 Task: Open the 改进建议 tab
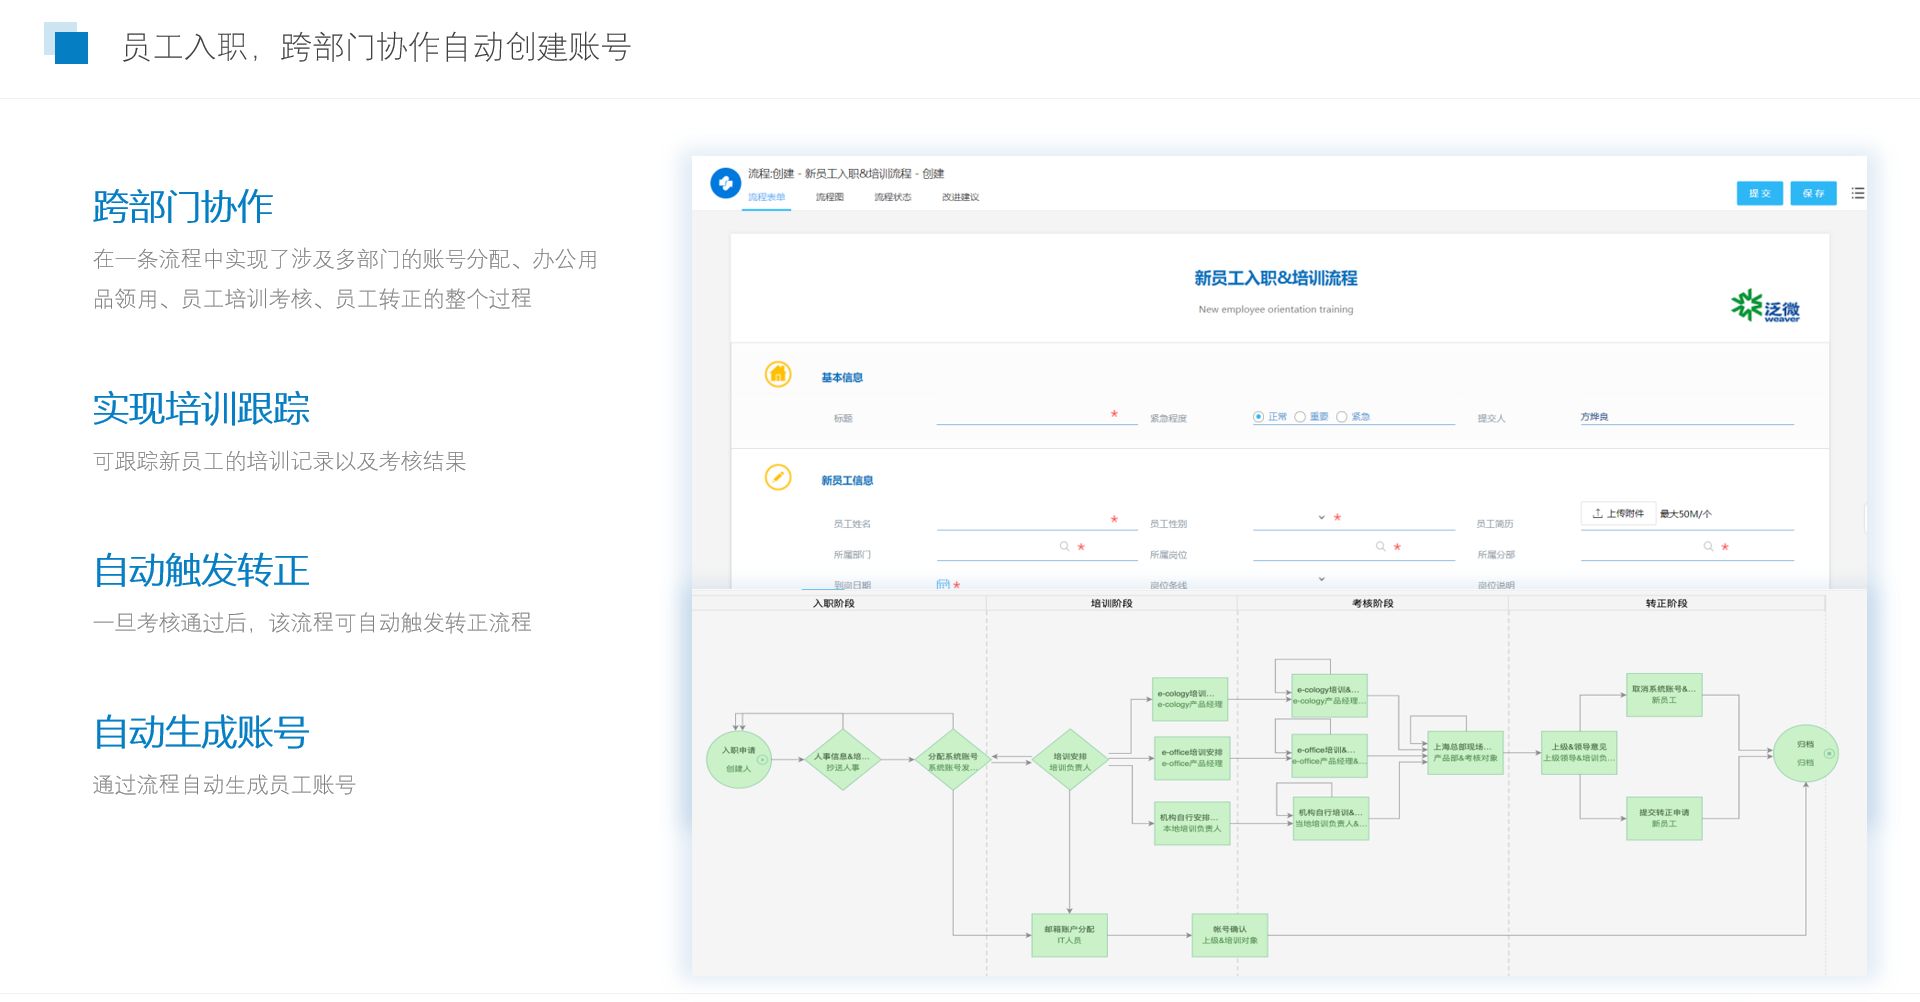click(x=960, y=197)
